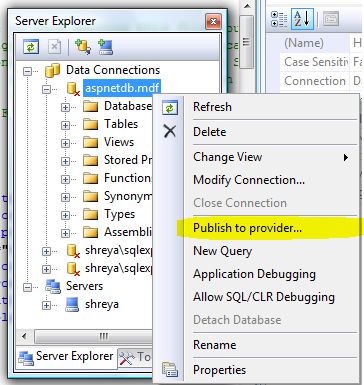Click the Connect to Database toolbar icon
This screenshot has height=385, width=364.
coord(83,47)
